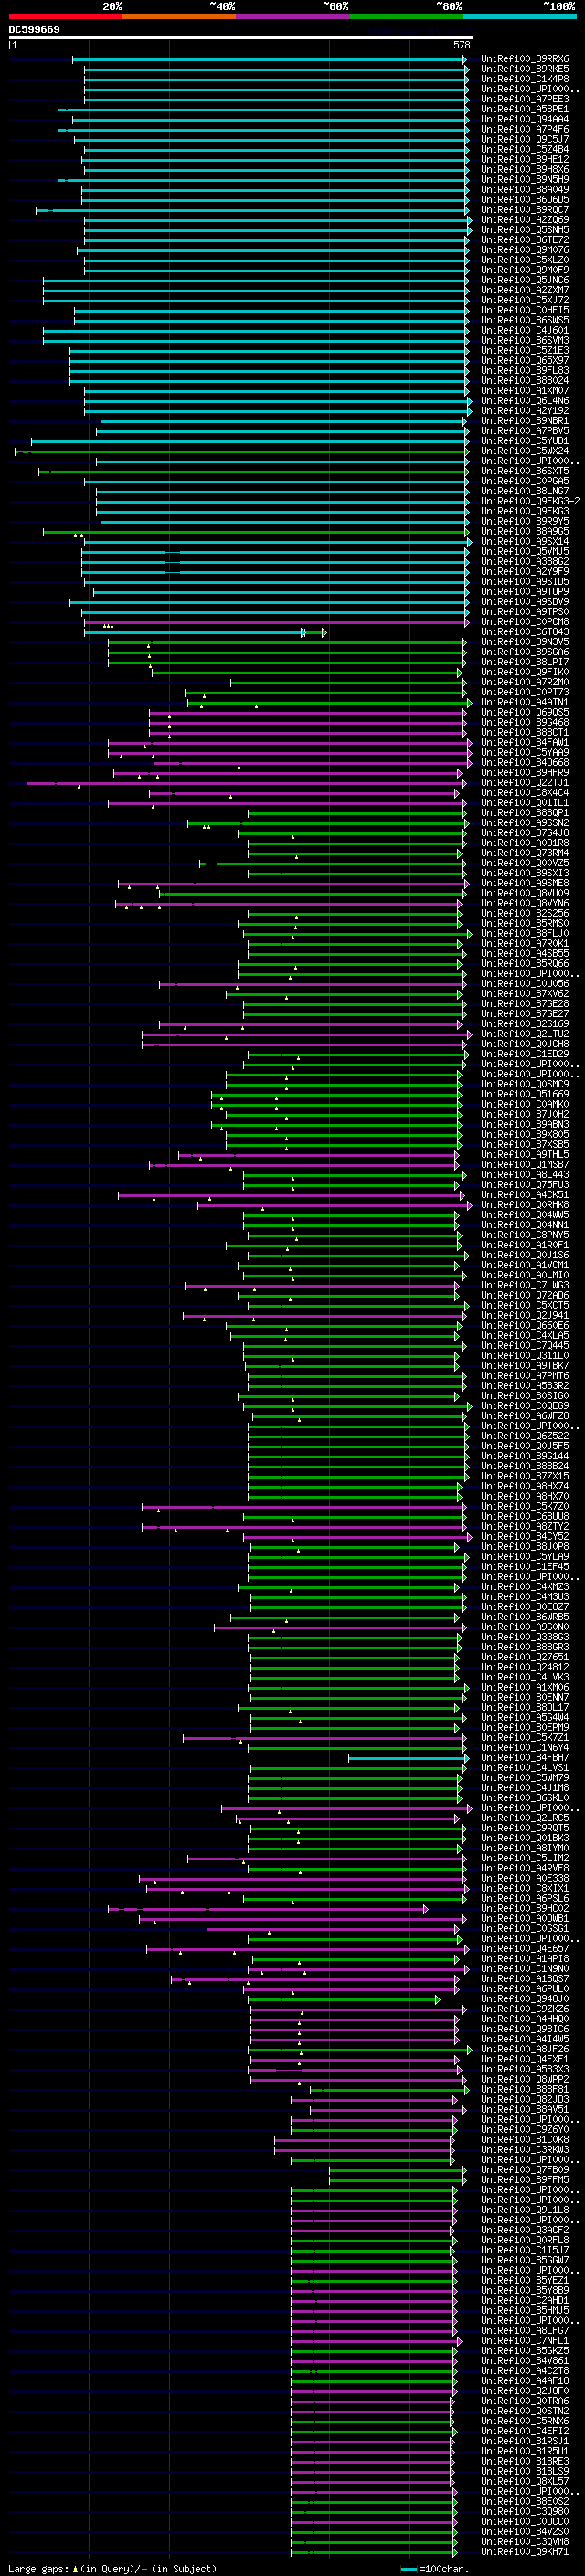
Task: Open hit UniRef100_B9G144
Action: coord(524,1456)
